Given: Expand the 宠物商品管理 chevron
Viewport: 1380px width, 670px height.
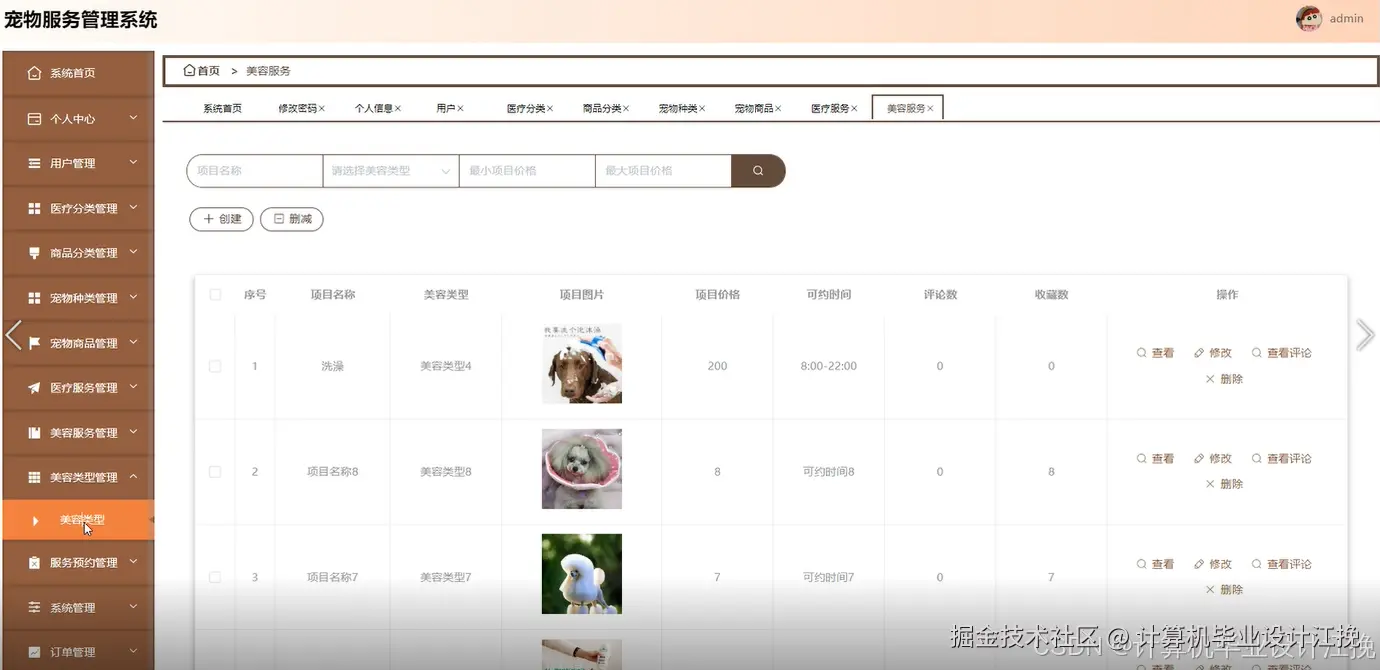Looking at the screenshot, I should tap(133, 342).
